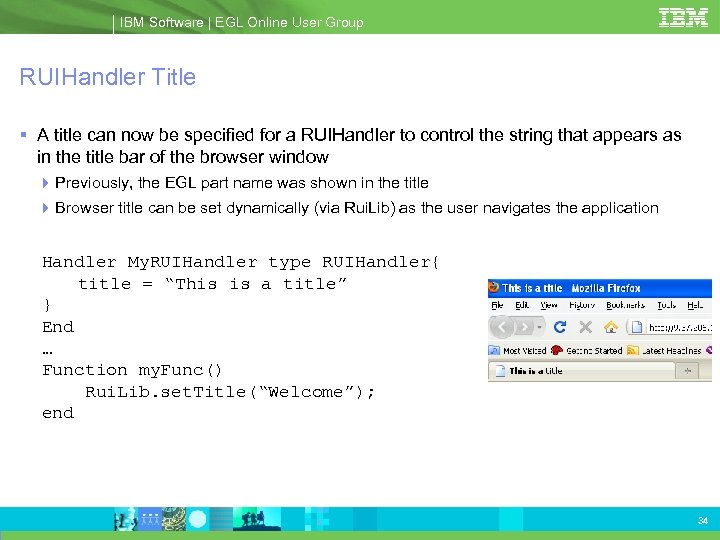The width and height of the screenshot is (720, 540).
Task: Click the page identity icon in address bar
Action: pos(636,327)
